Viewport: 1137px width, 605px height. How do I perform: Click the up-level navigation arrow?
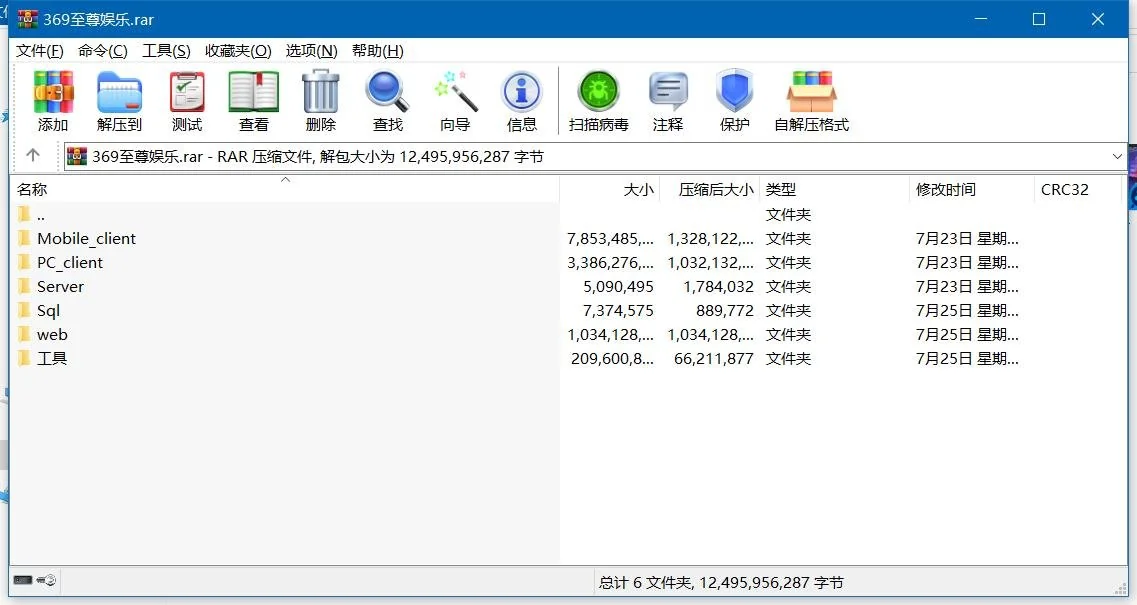click(x=33, y=156)
